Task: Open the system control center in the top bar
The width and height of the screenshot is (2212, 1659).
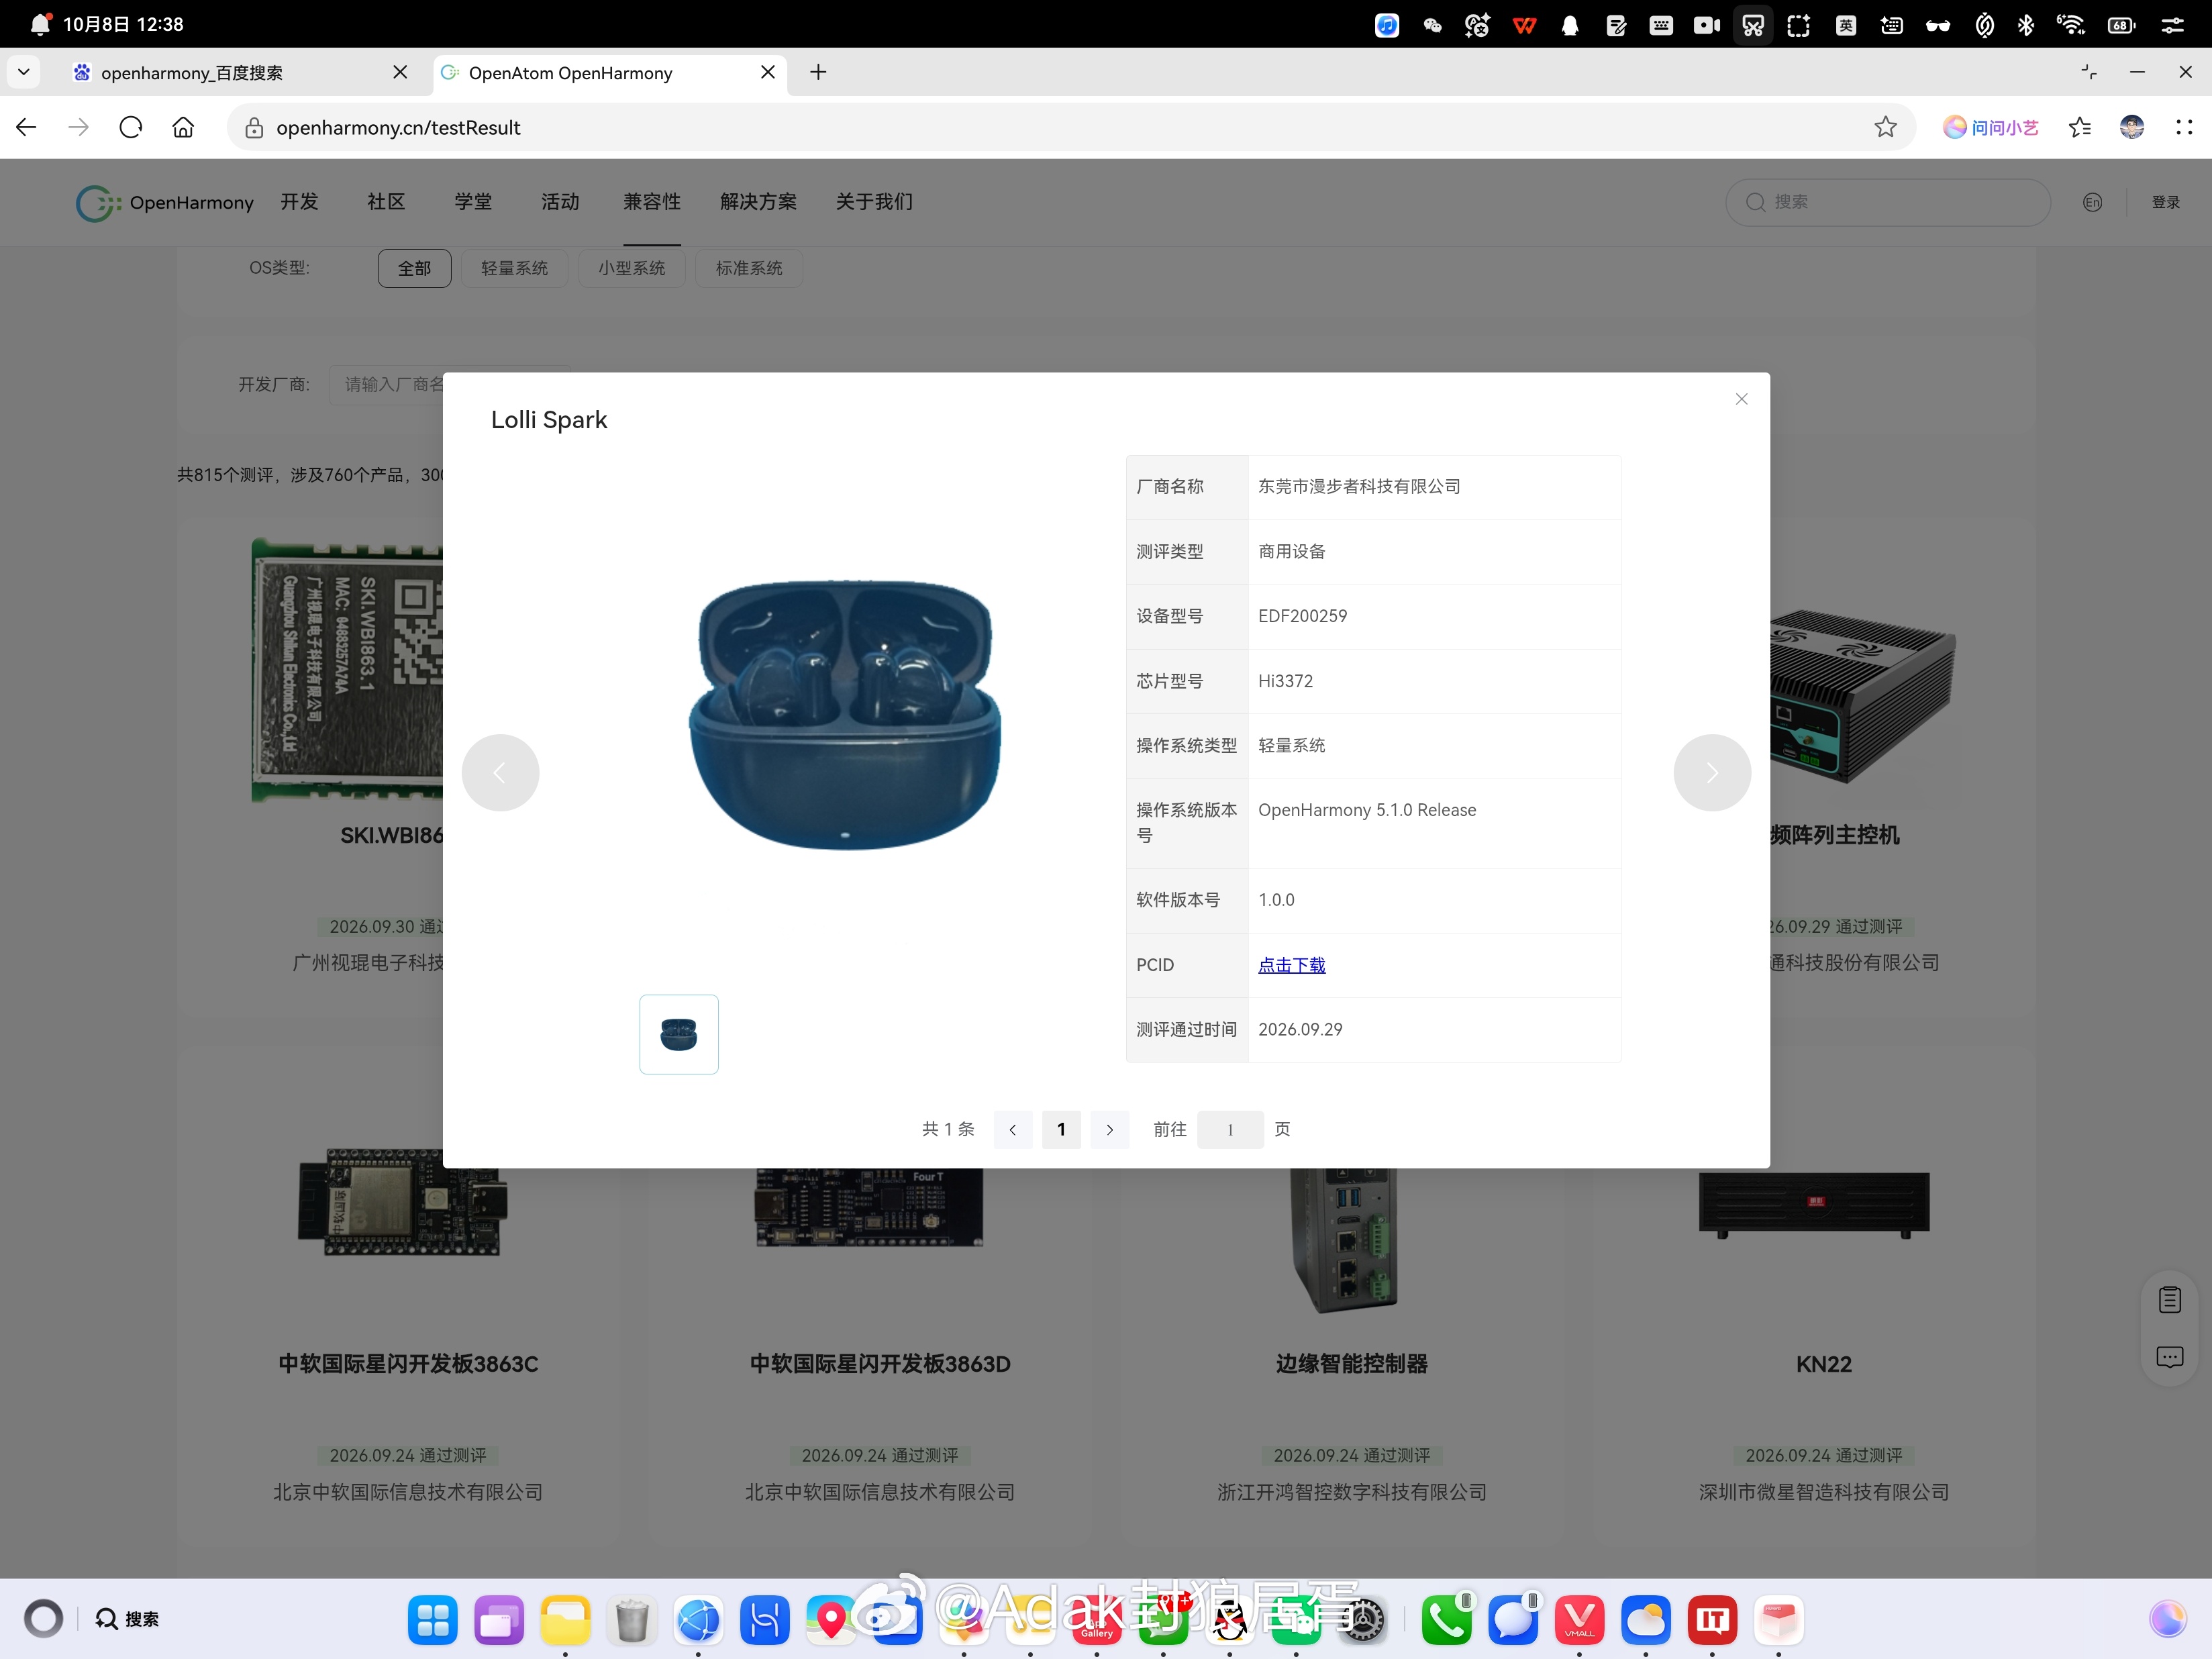Action: (x=2172, y=25)
